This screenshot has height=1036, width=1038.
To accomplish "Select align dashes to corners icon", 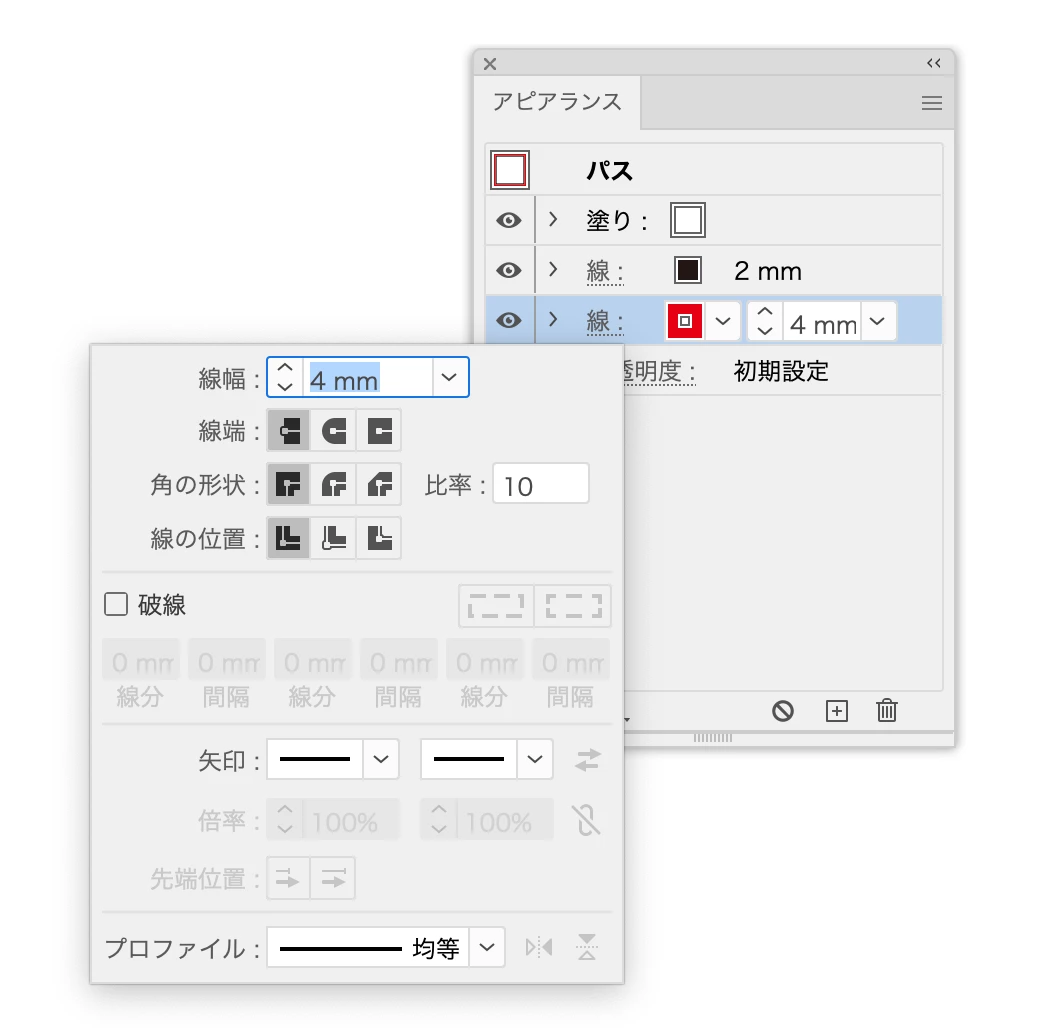I will (x=573, y=606).
